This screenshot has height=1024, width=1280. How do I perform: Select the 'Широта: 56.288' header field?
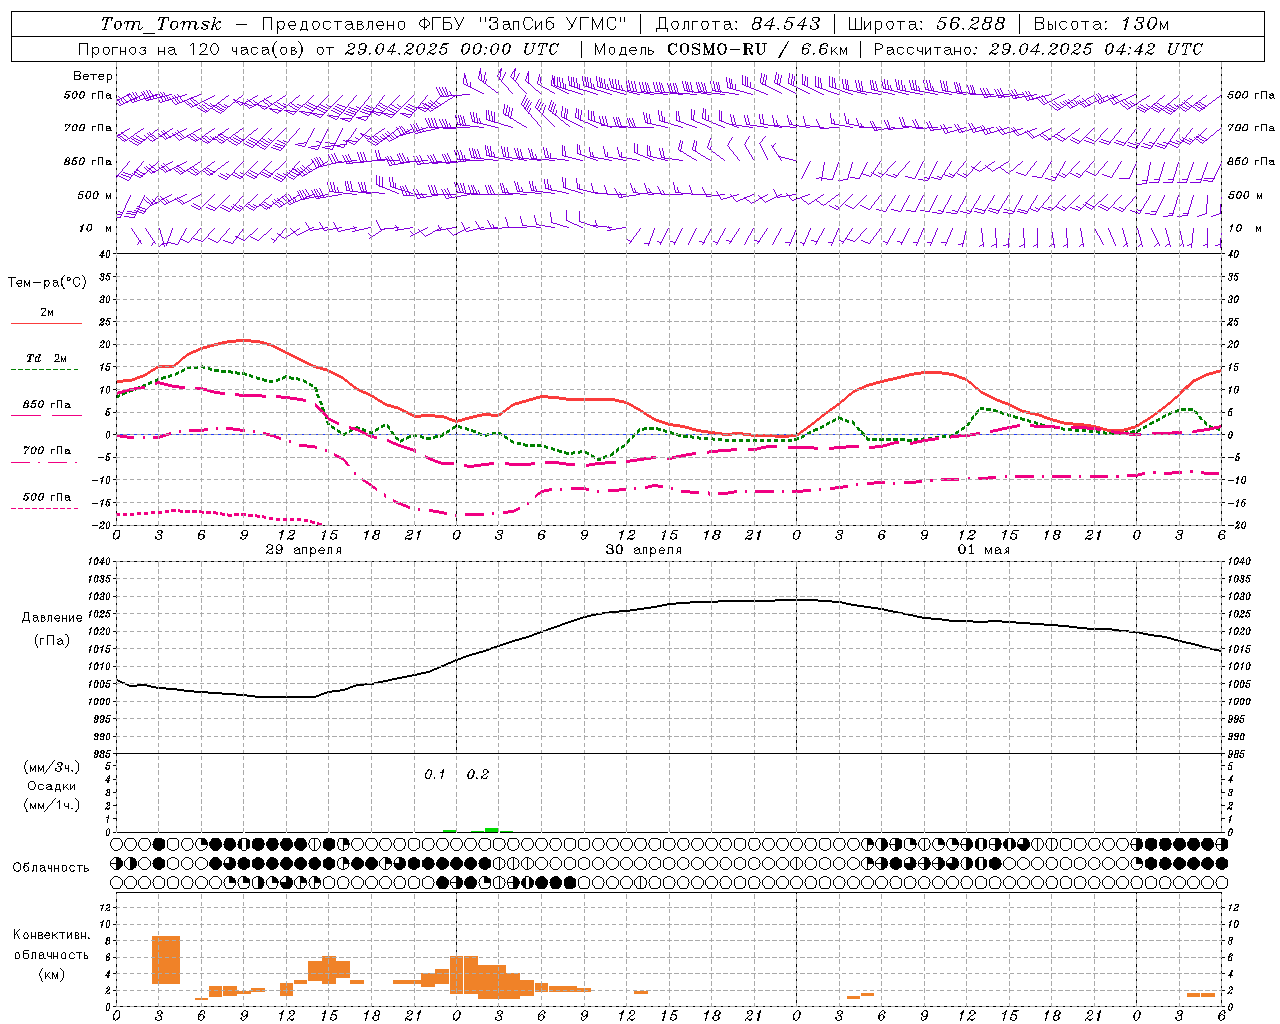[x=927, y=24]
